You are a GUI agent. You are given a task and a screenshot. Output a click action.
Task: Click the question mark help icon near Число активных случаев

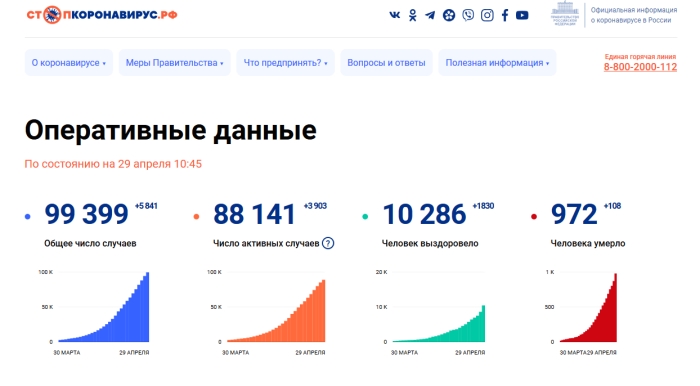(328, 243)
